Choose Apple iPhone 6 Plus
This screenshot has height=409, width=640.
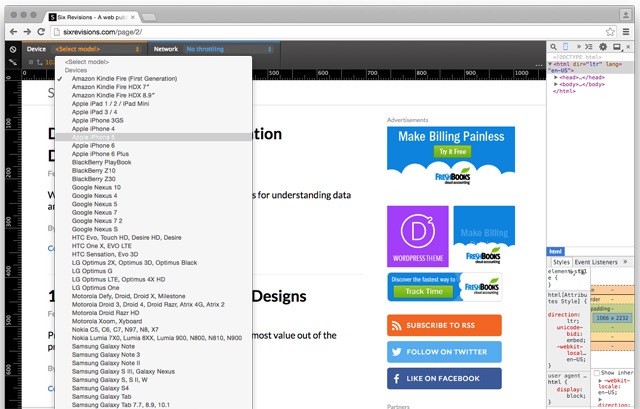[x=153, y=154]
